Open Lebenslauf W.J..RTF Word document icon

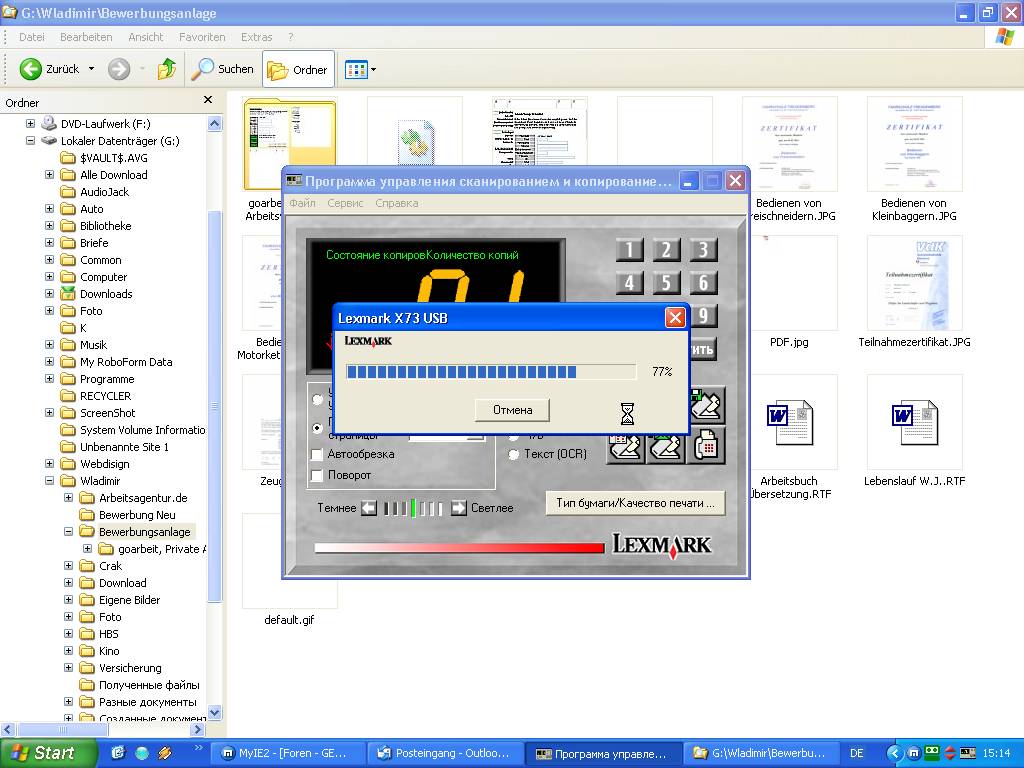pos(914,423)
